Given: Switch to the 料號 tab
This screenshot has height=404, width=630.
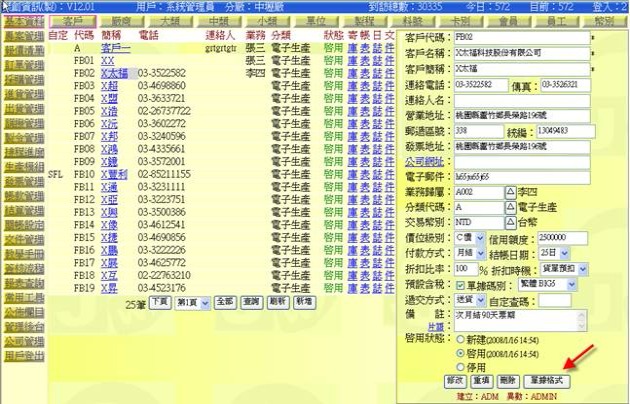Looking at the screenshot, I should point(411,20).
